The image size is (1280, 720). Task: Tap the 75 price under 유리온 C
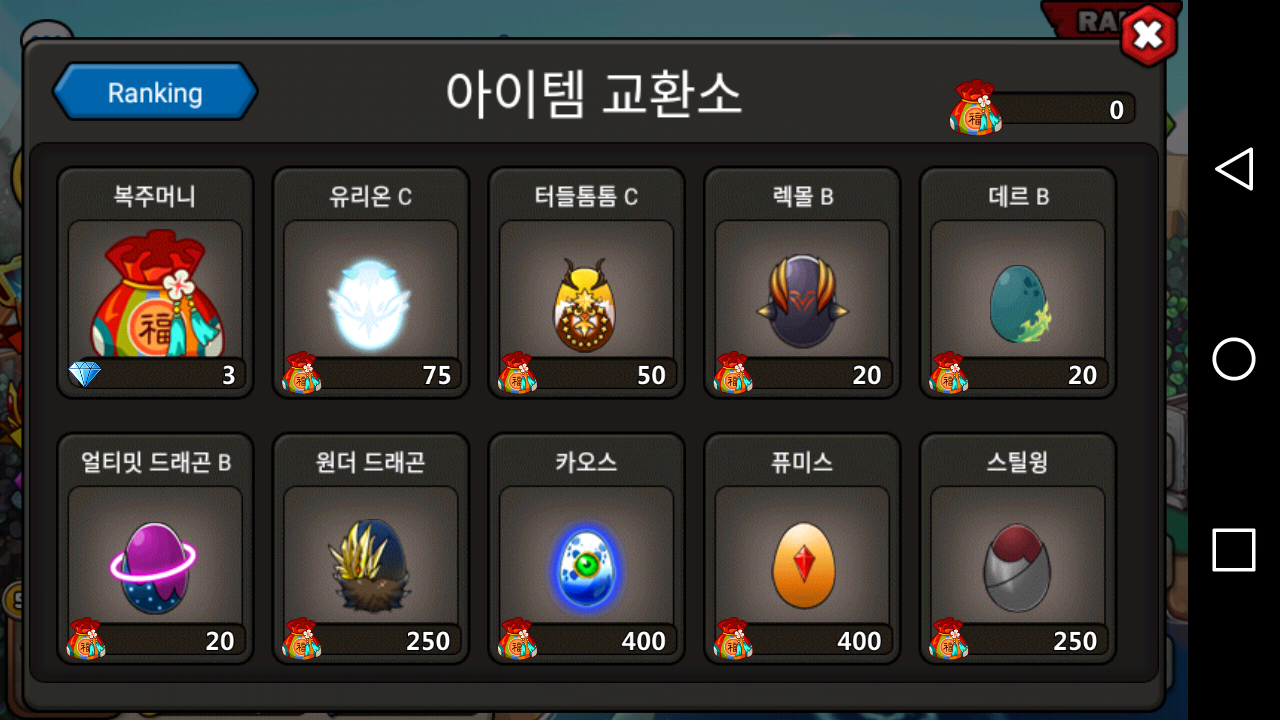pyautogui.click(x=370, y=375)
